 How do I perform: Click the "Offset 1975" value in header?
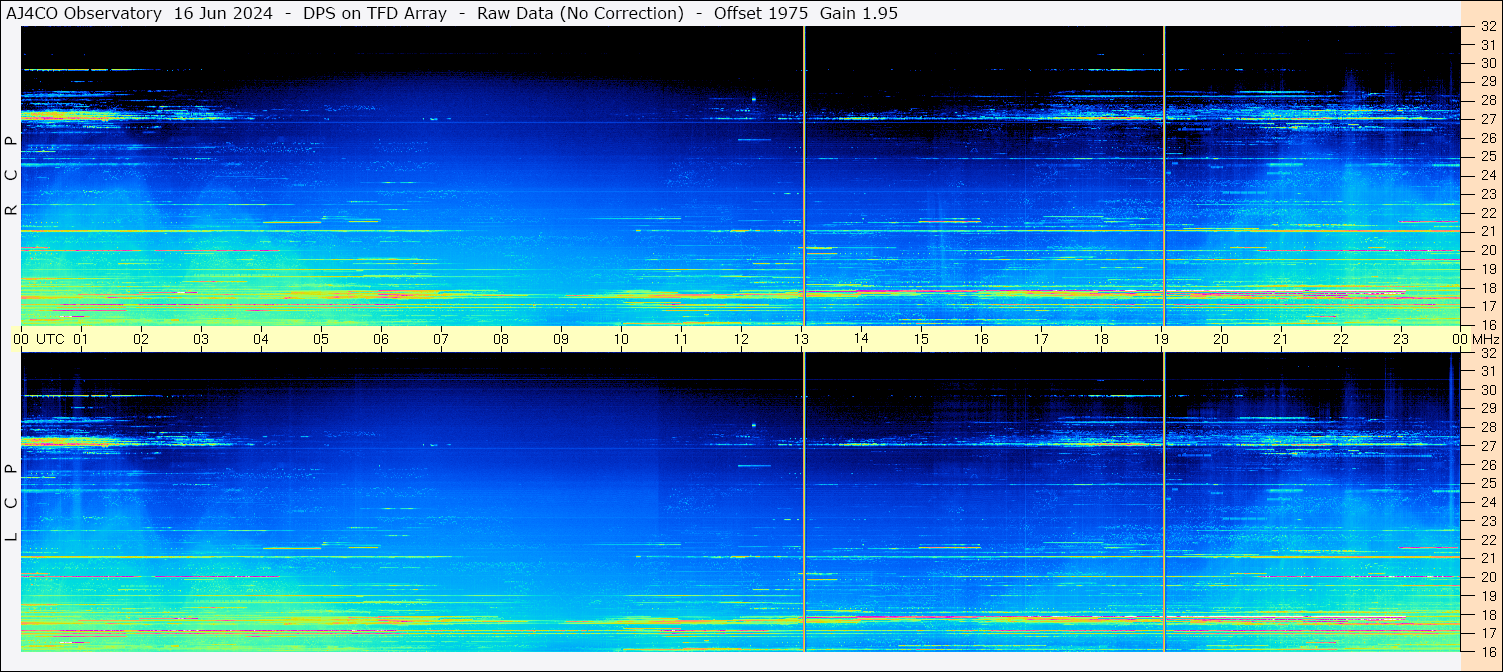(761, 13)
